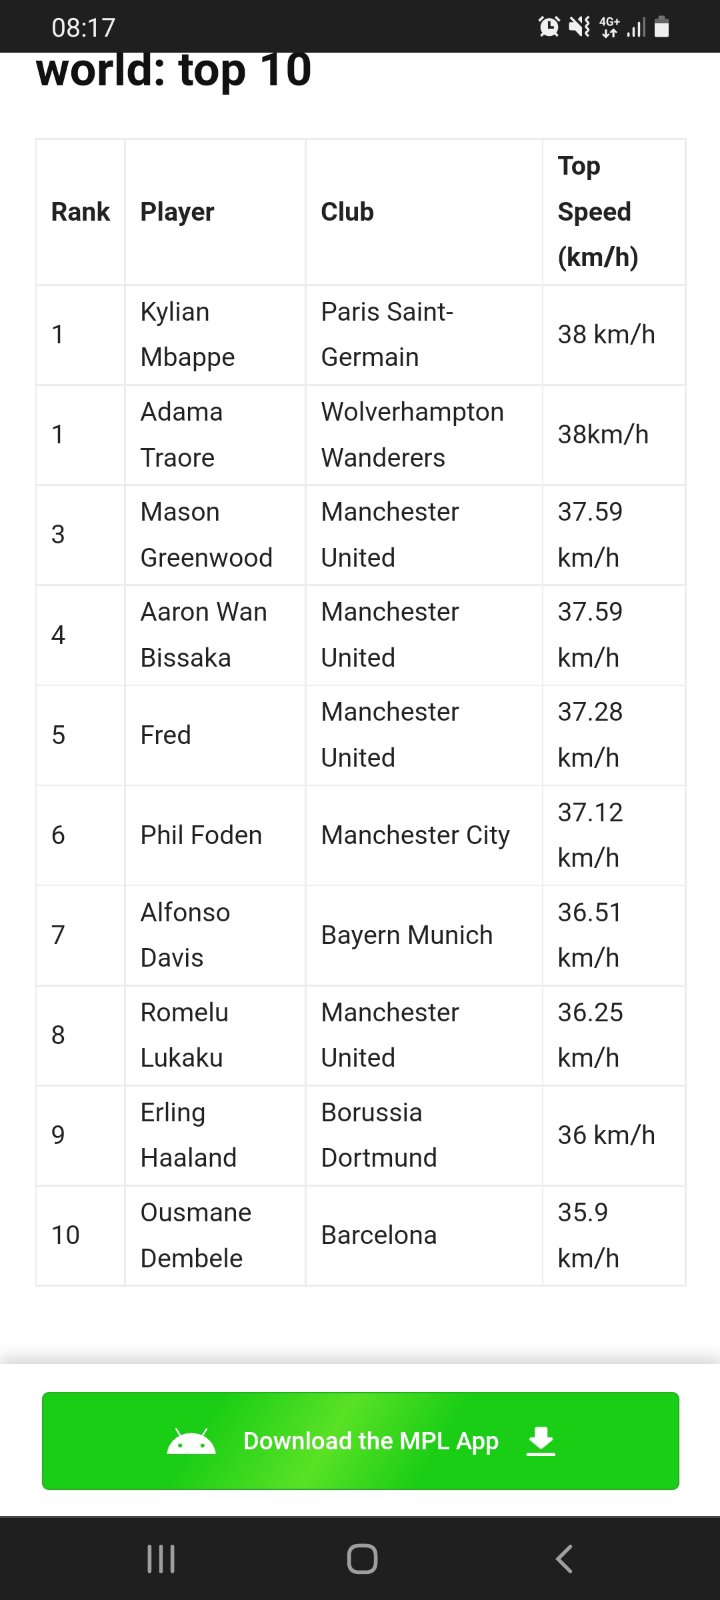This screenshot has height=1600, width=720.
Task: Go back using navigation chevron
Action: [x=564, y=1558]
